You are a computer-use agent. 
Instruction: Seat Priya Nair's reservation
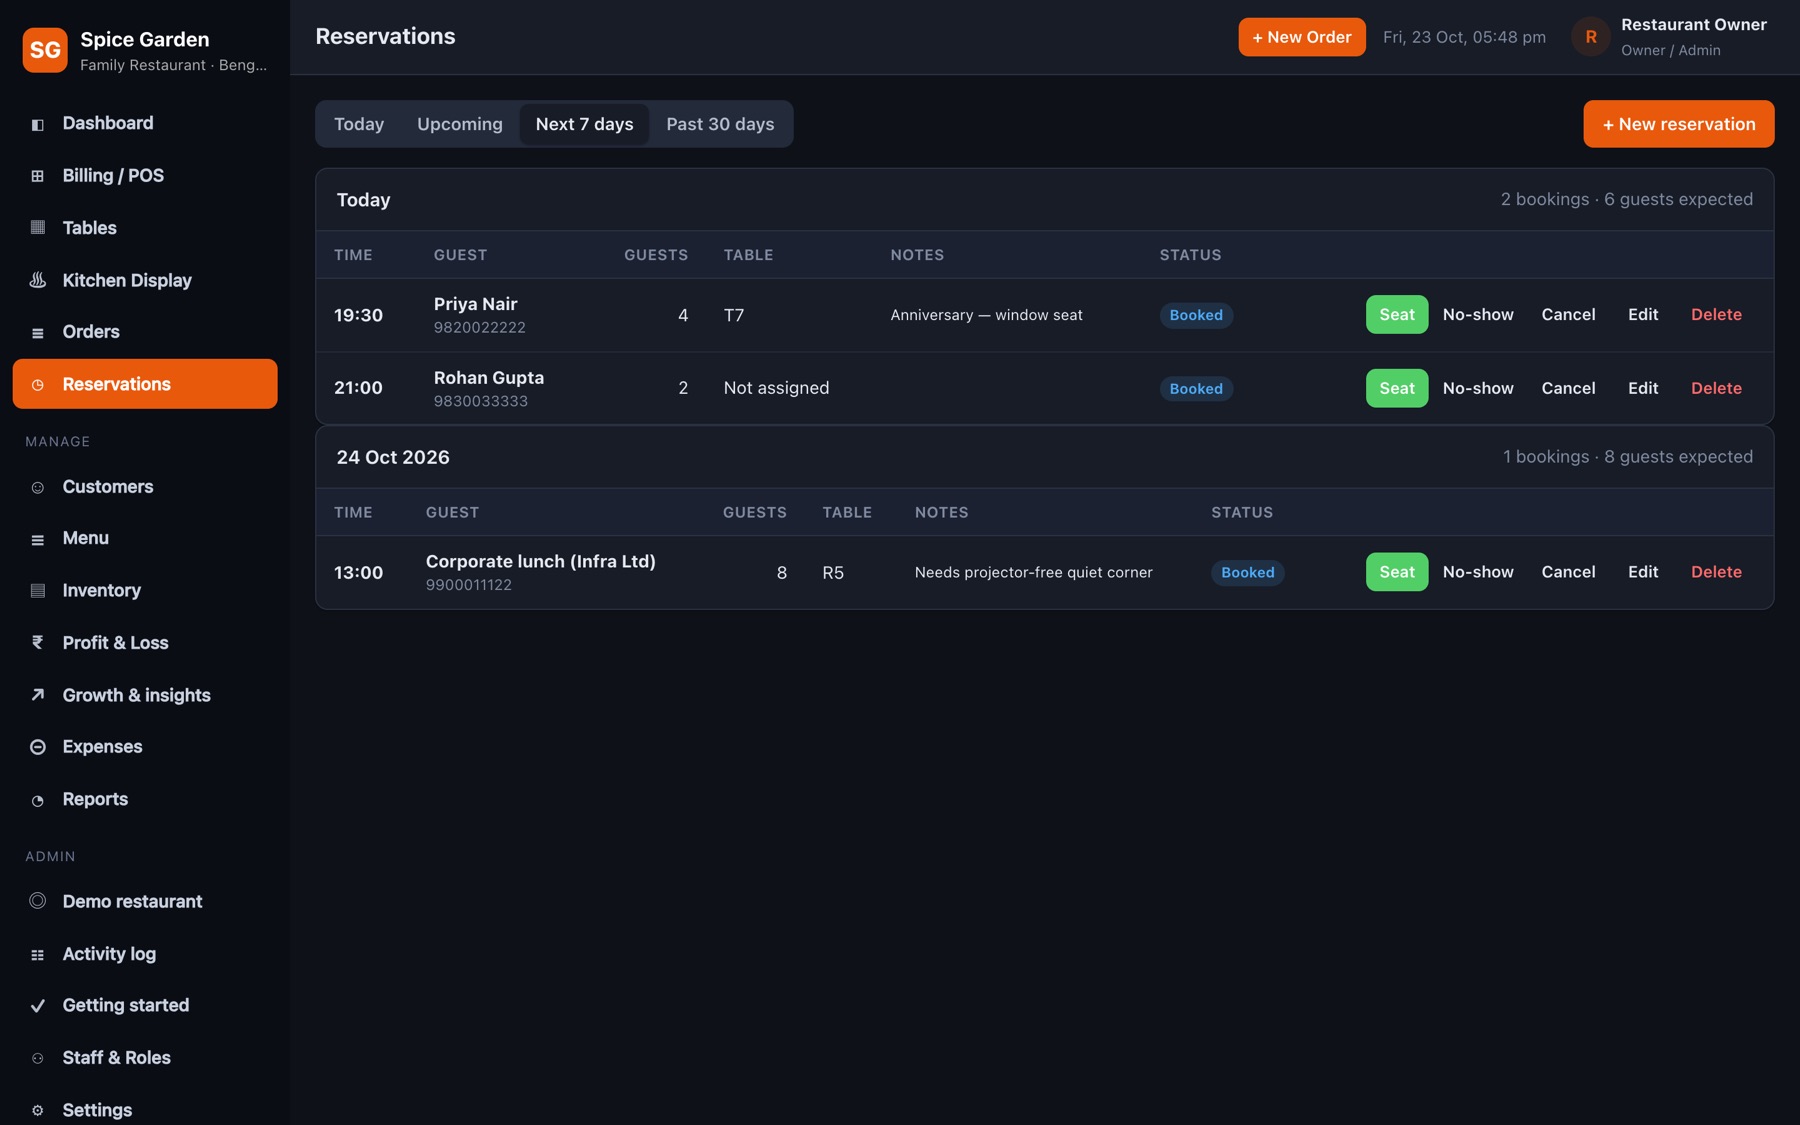coord(1396,315)
